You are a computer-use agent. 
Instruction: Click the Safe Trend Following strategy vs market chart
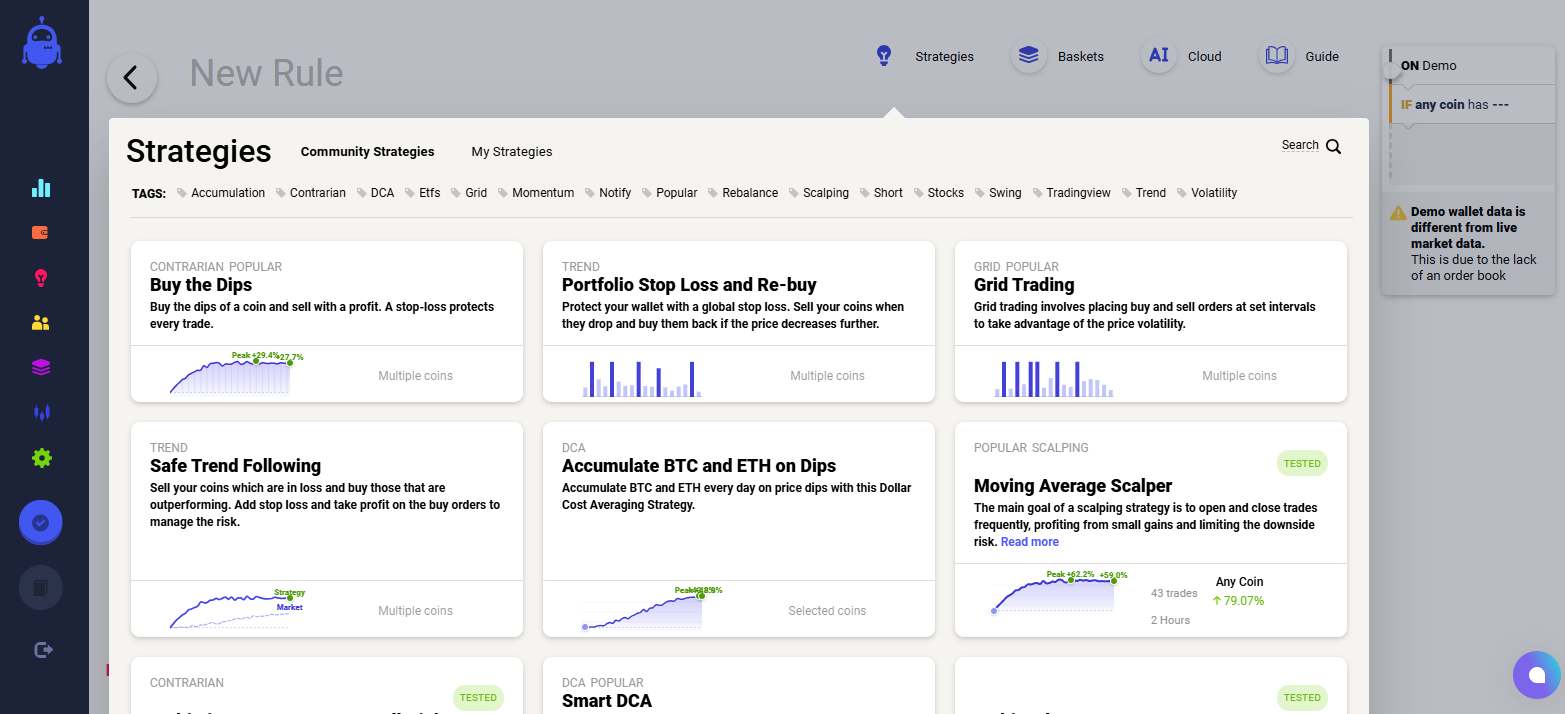point(237,608)
